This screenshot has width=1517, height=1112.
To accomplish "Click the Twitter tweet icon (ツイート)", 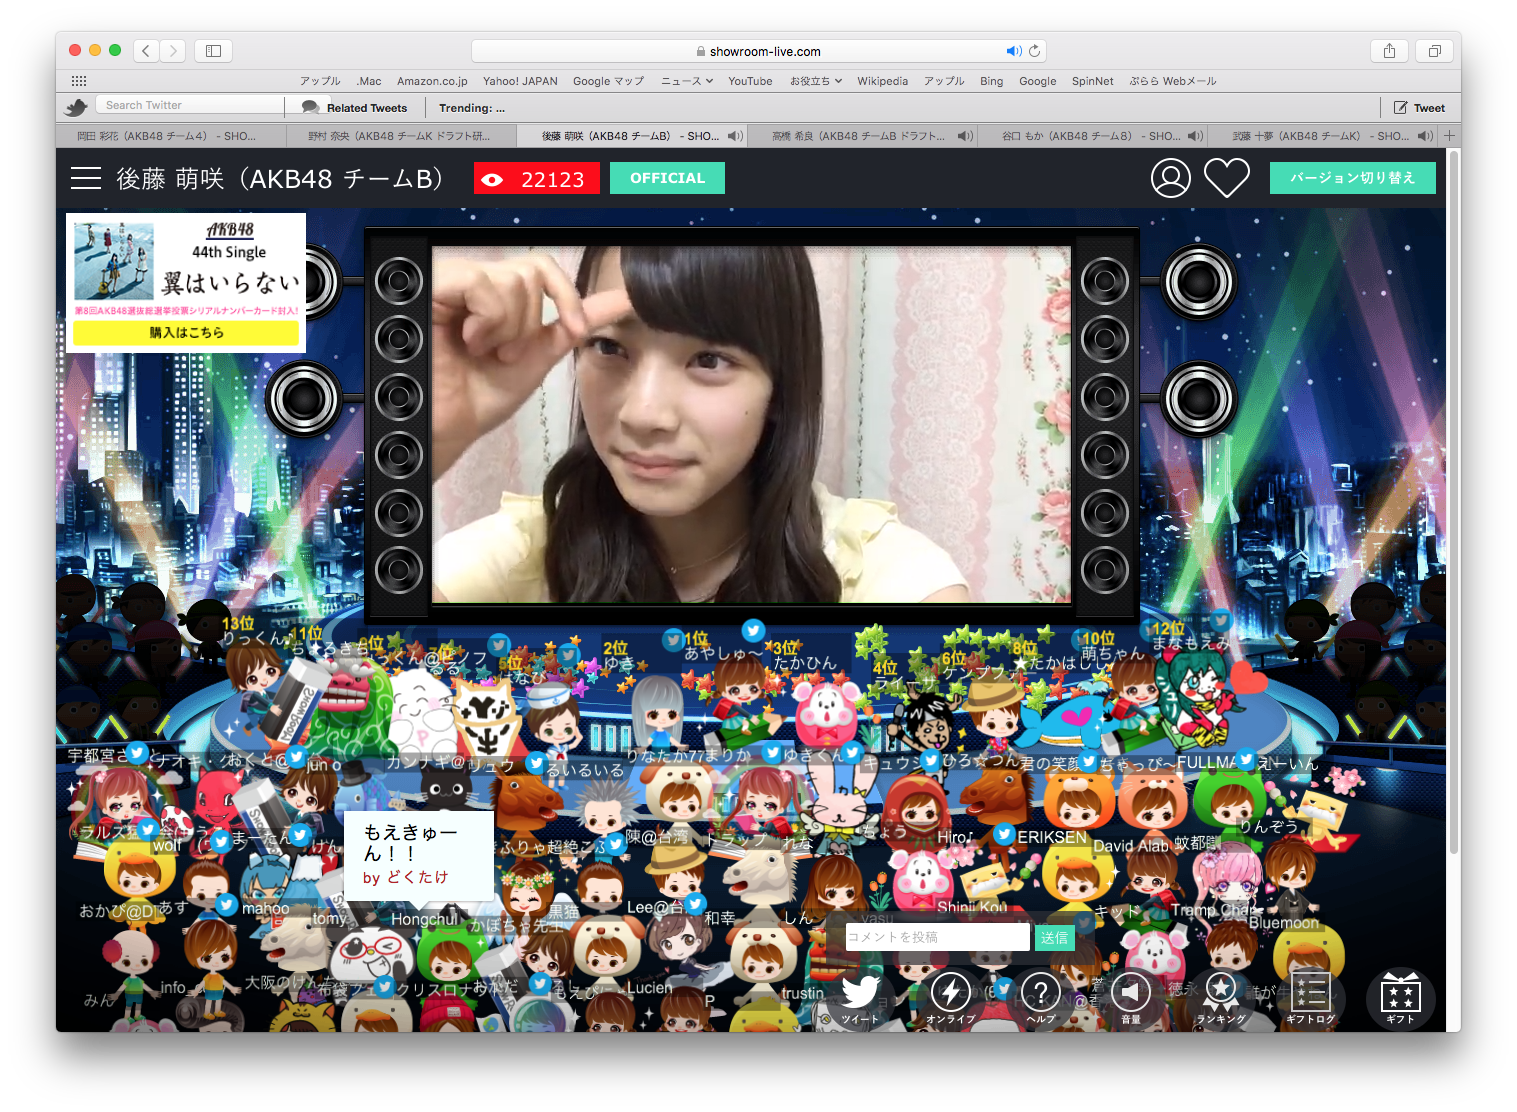I will (859, 997).
